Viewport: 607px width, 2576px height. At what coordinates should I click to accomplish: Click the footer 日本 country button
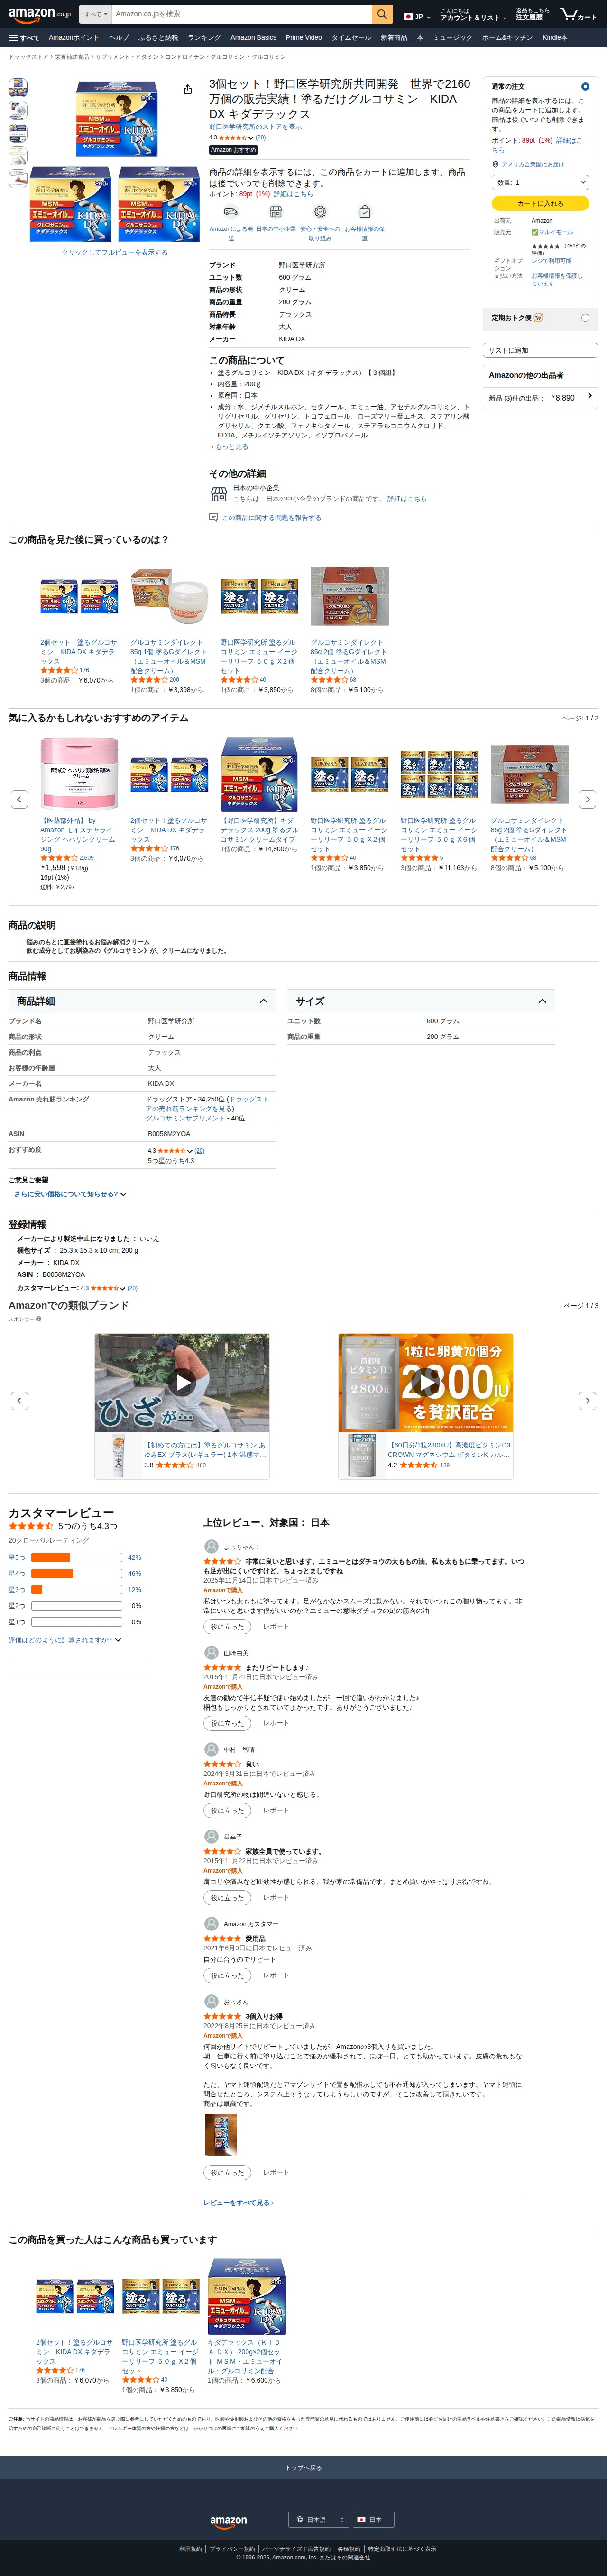click(x=373, y=2519)
